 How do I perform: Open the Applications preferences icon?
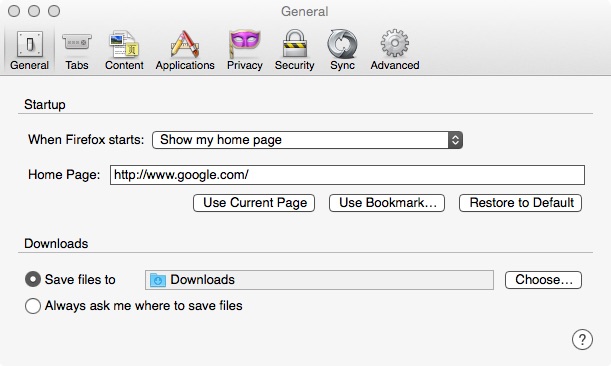coord(185,44)
